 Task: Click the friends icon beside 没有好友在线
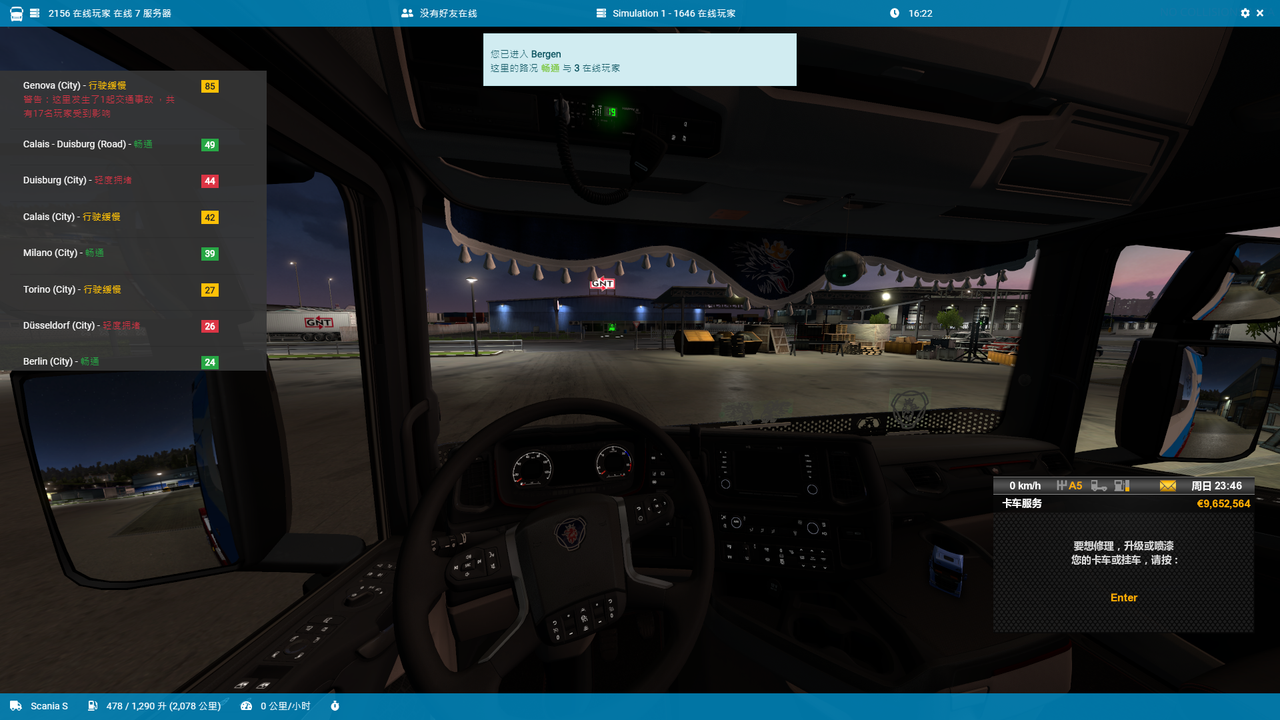(407, 13)
